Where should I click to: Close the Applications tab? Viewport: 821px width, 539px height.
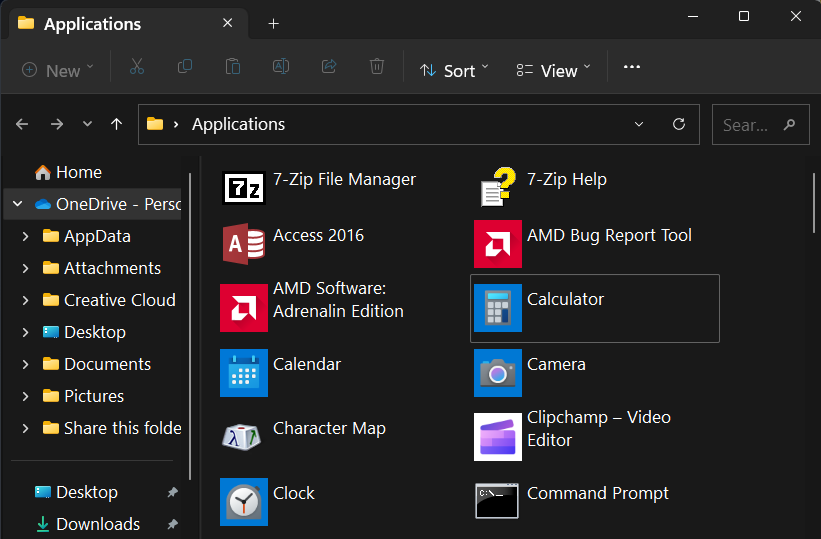coord(227,23)
